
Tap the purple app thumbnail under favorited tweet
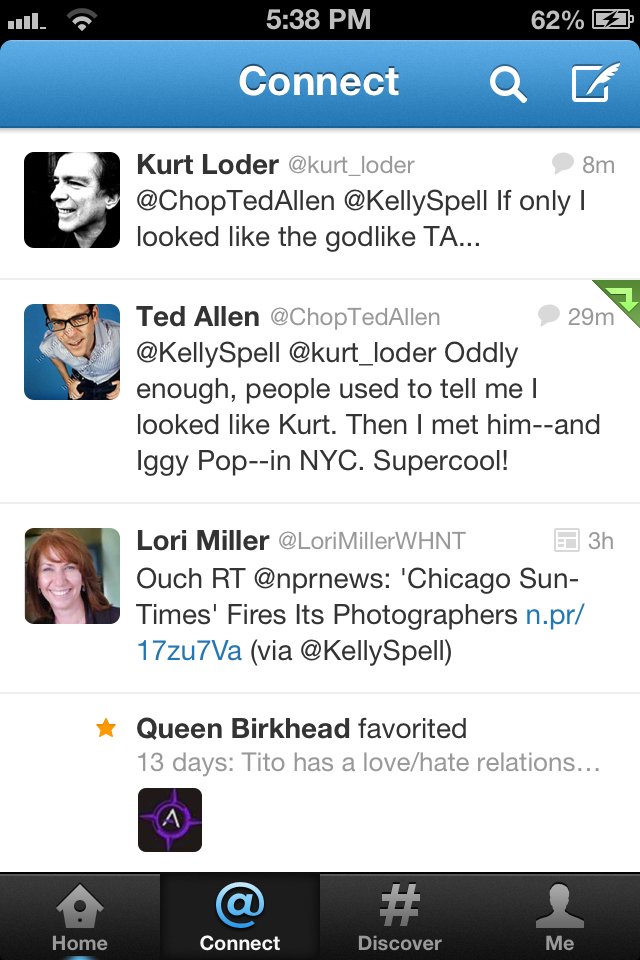point(170,820)
